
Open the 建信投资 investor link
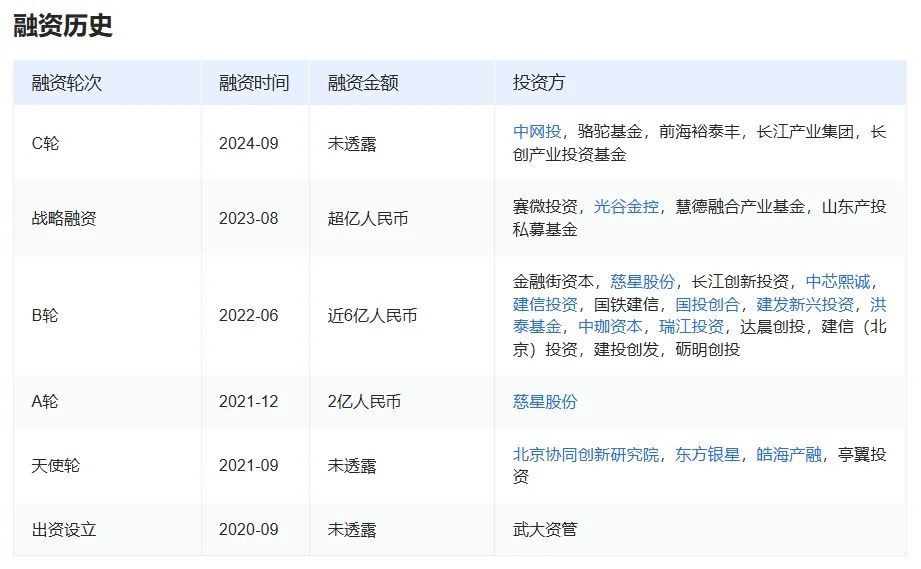tap(545, 305)
